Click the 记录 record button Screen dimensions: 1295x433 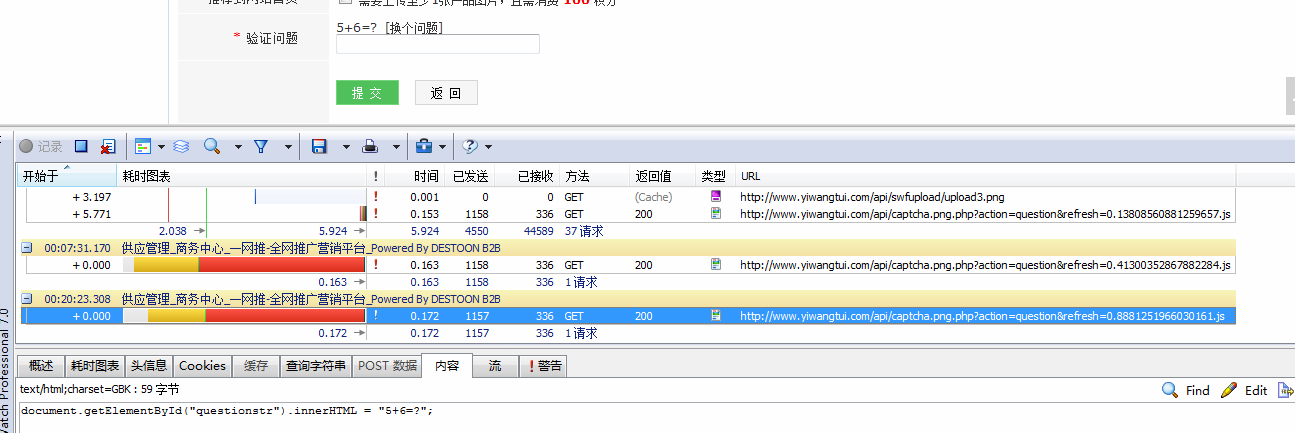tap(41, 147)
